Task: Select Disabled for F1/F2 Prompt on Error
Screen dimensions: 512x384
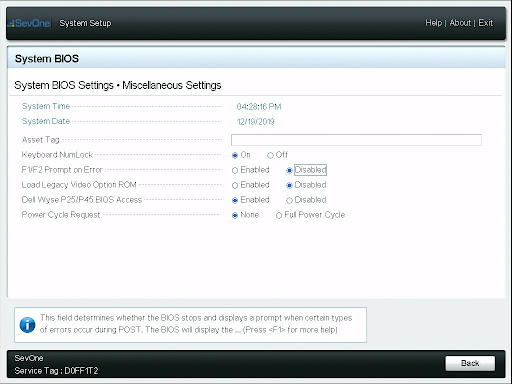Action: pos(289,170)
